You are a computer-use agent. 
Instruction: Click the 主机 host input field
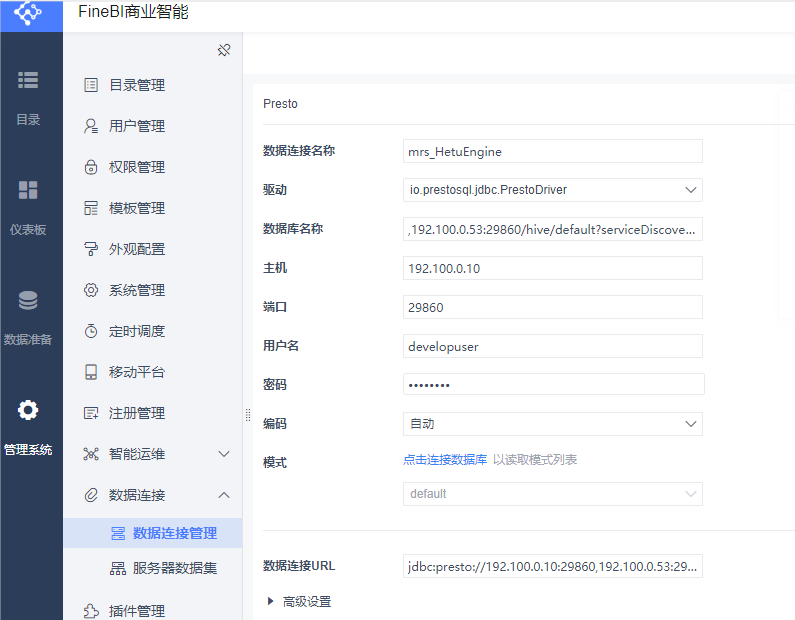point(553,268)
